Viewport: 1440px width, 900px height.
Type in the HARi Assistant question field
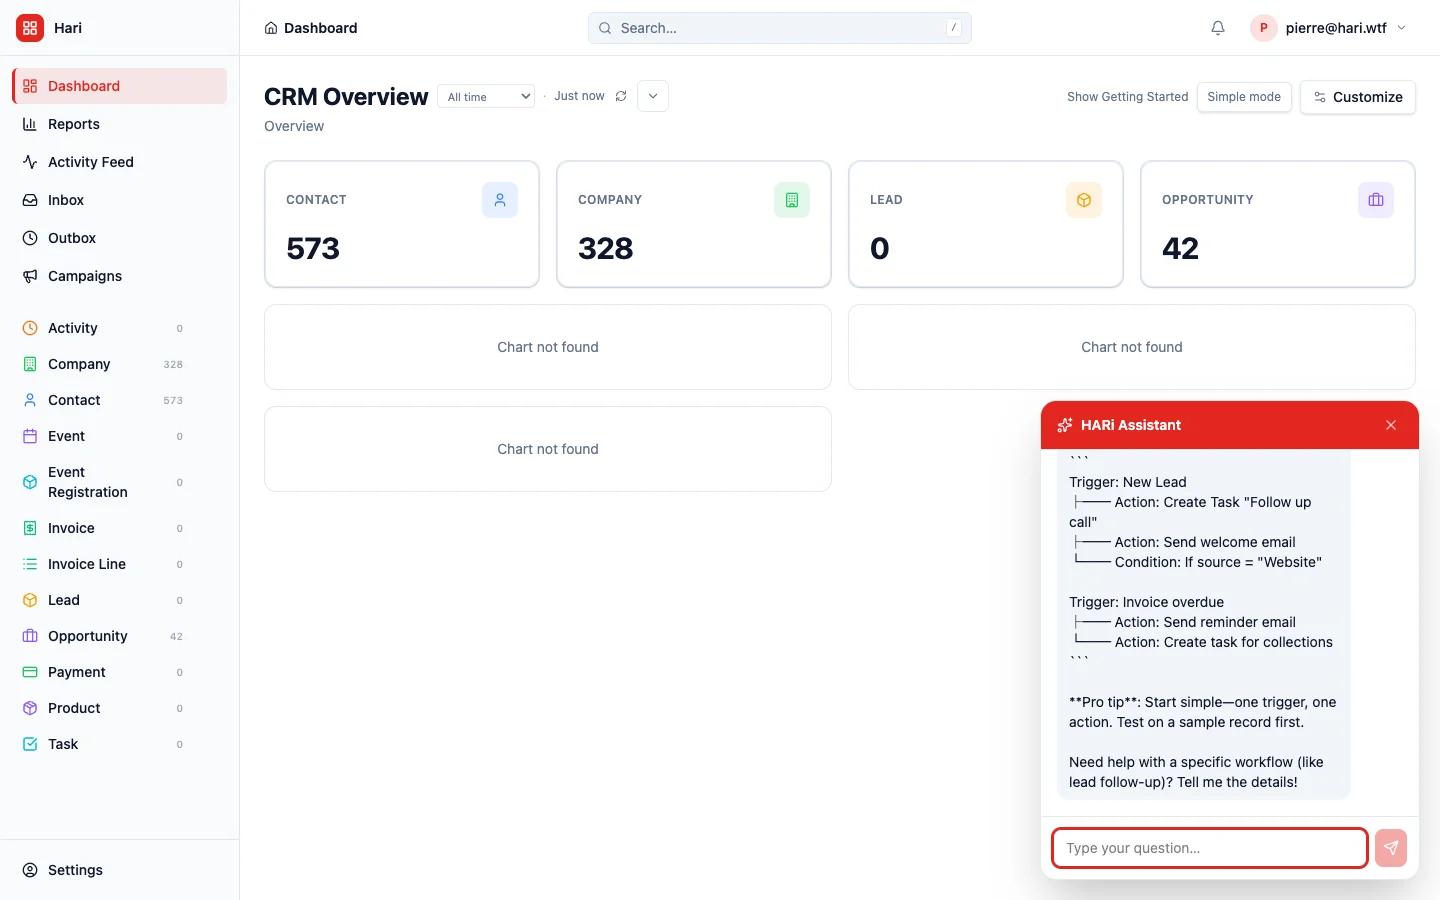[1208, 848]
